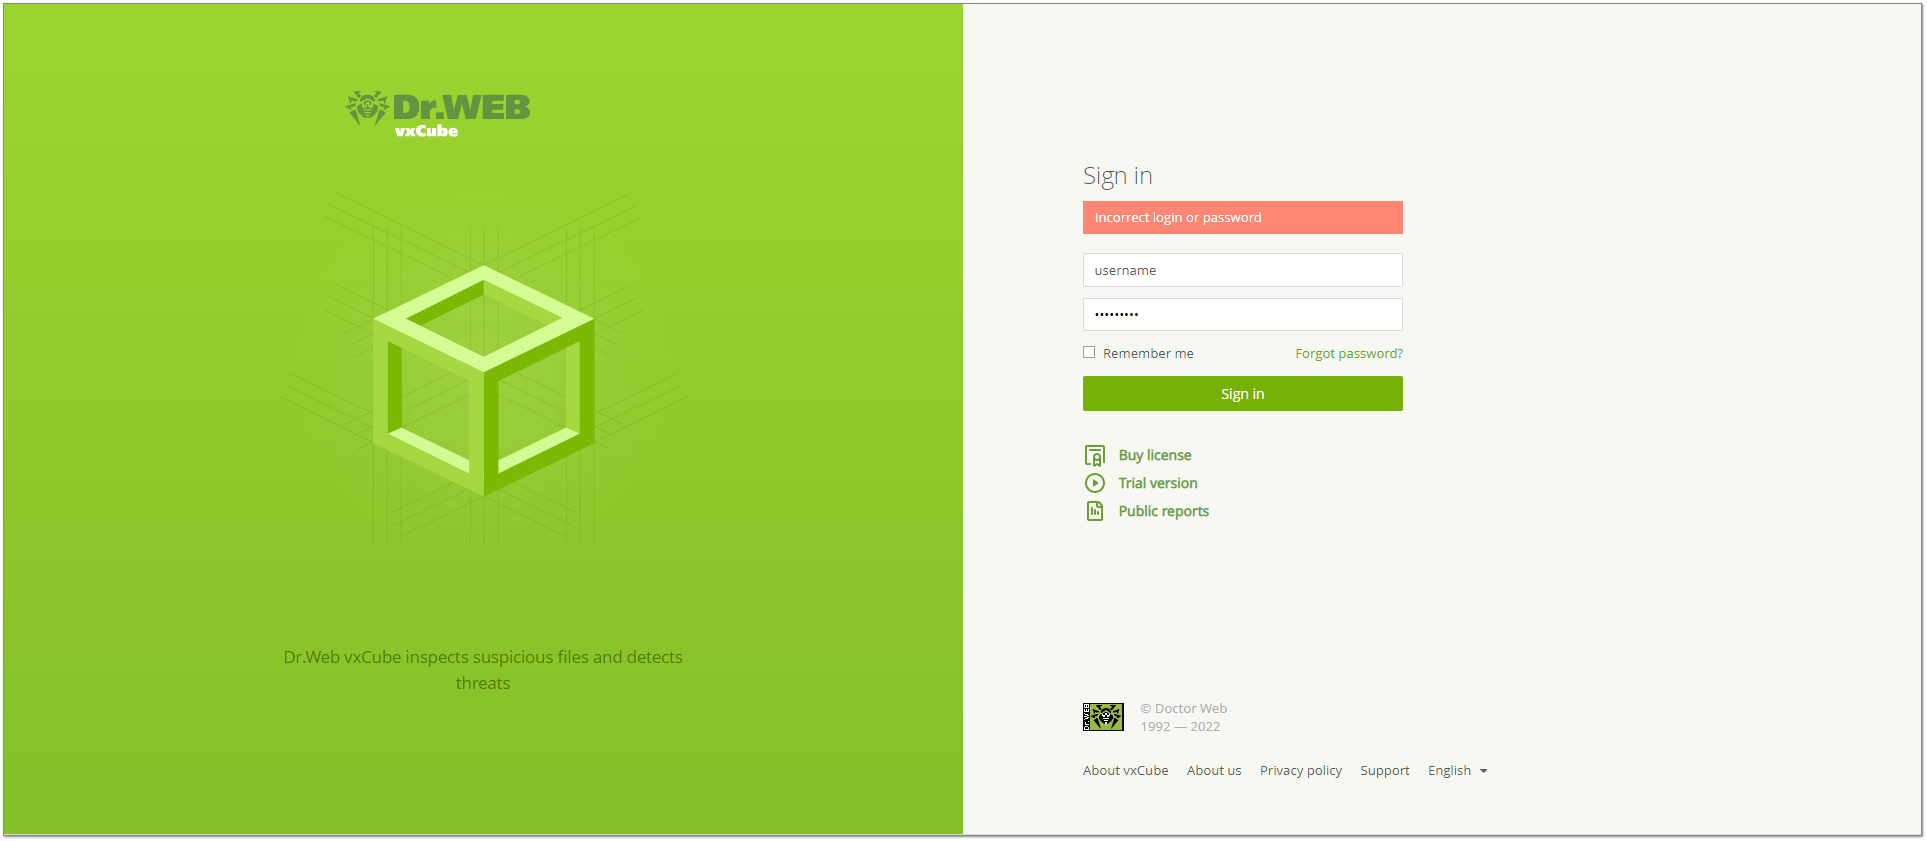Click the Buy license certificate icon
Screen dimensions: 1927x841
click(1095, 456)
